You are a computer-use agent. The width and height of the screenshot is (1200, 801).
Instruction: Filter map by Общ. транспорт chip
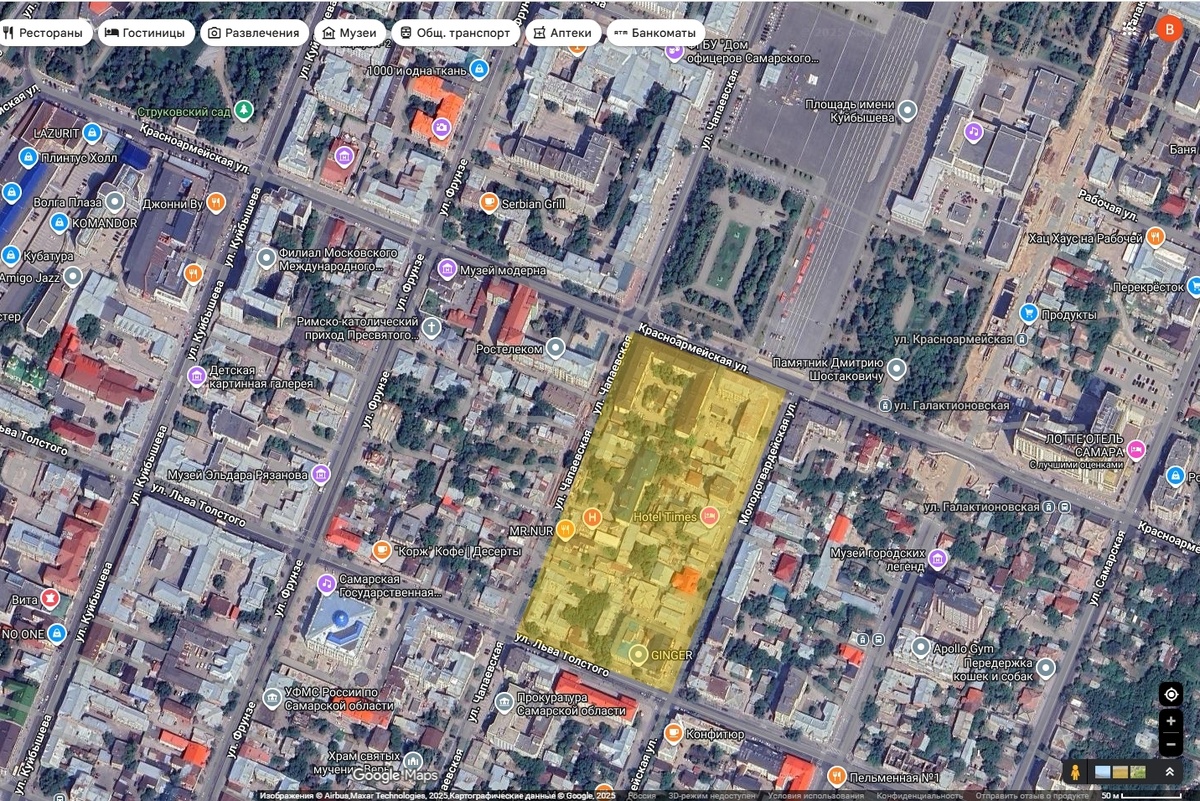[x=455, y=33]
